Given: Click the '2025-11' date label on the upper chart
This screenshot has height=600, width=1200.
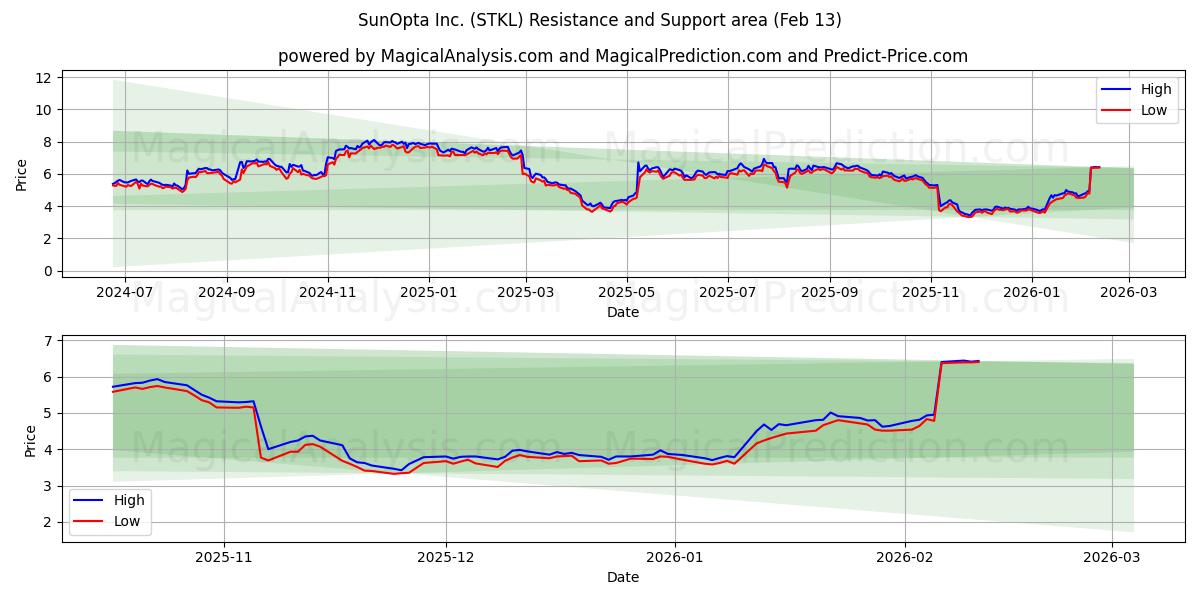Looking at the screenshot, I should point(931,293).
